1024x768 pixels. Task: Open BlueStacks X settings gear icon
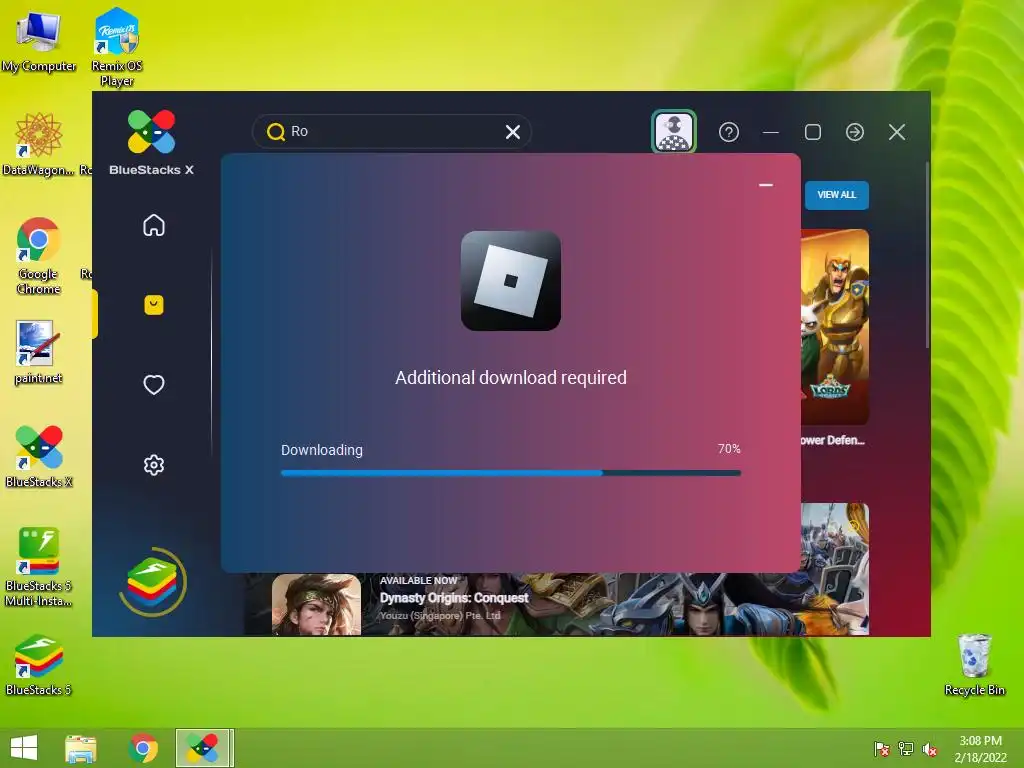(x=154, y=465)
